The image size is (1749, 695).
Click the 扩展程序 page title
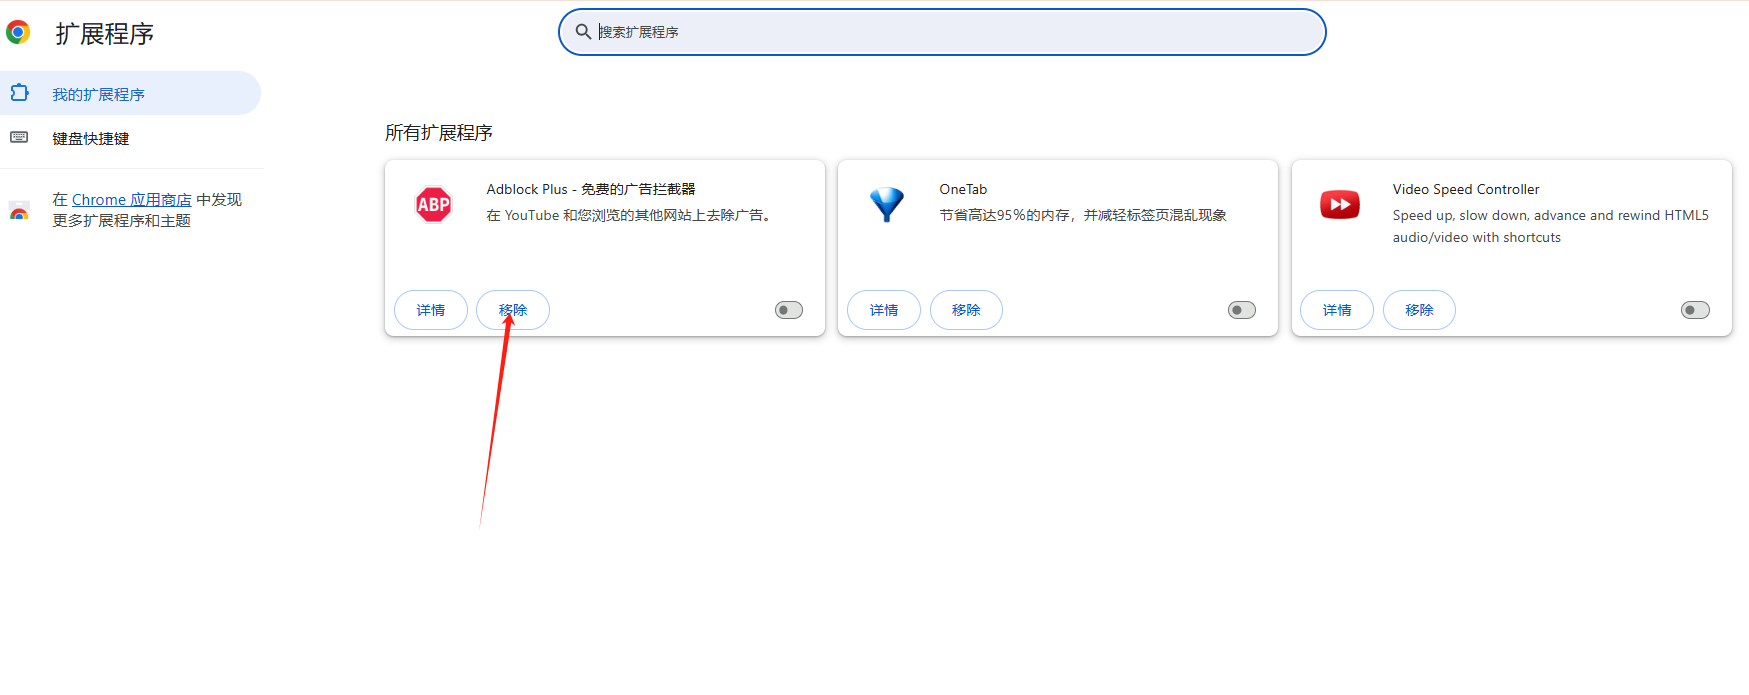pyautogui.click(x=105, y=33)
